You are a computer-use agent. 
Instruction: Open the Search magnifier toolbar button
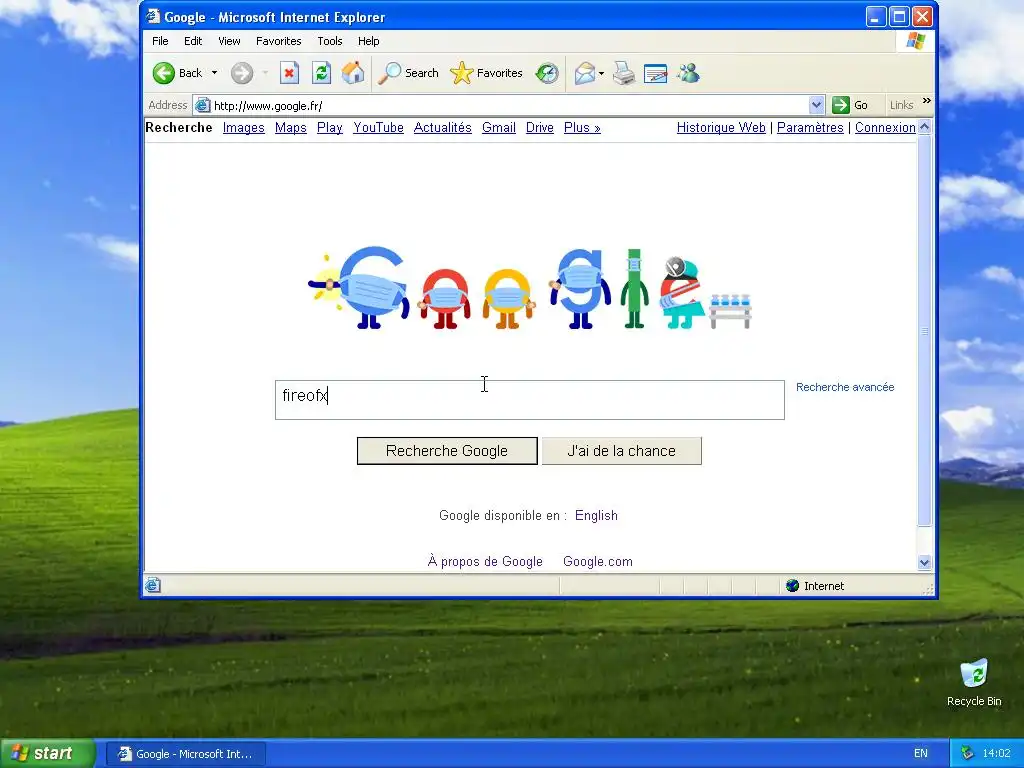point(408,73)
